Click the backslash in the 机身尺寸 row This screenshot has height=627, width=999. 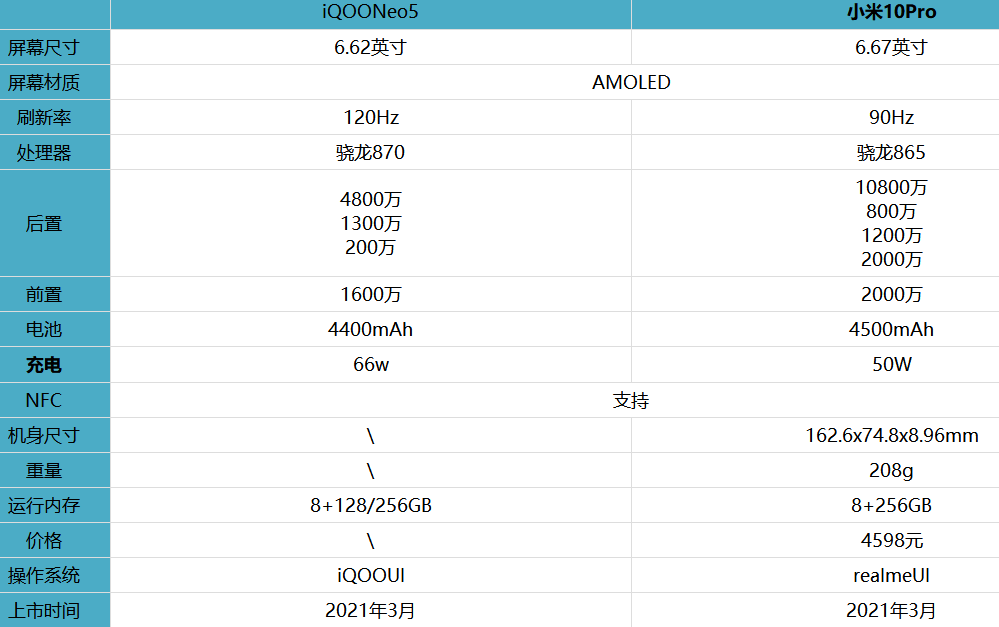tap(370, 436)
